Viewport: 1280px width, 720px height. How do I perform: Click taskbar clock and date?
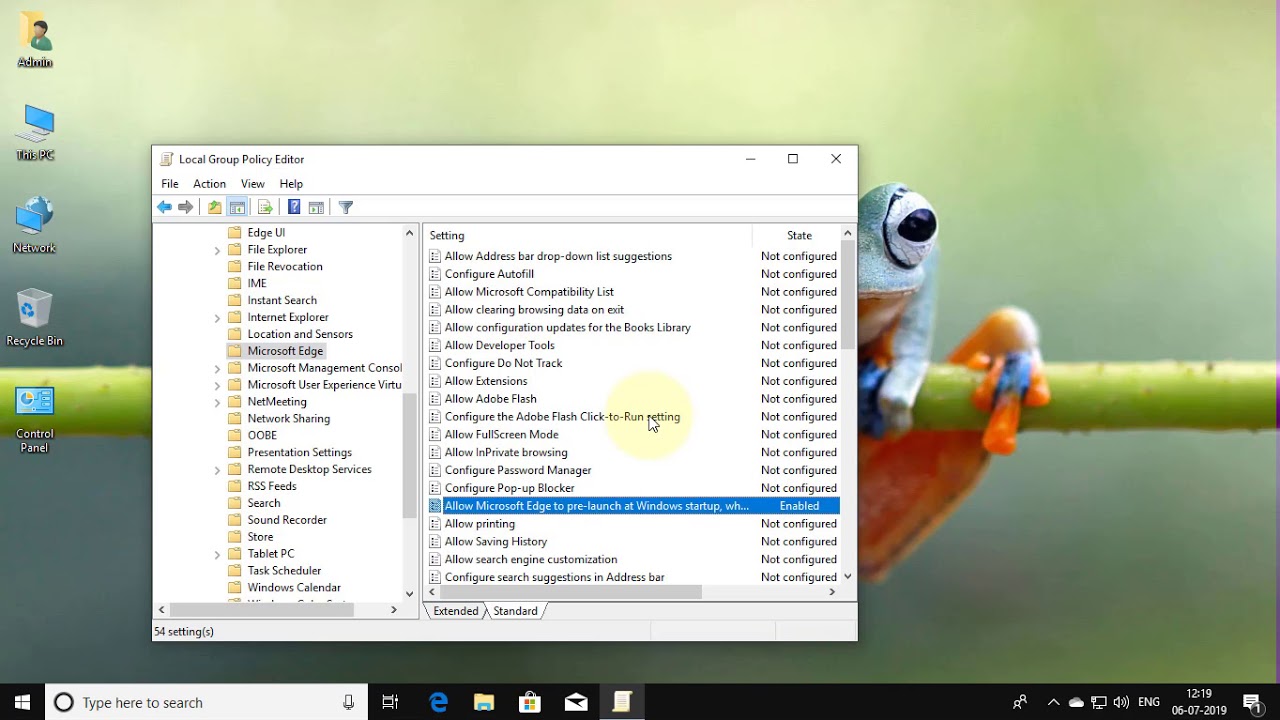[x=1197, y=702]
